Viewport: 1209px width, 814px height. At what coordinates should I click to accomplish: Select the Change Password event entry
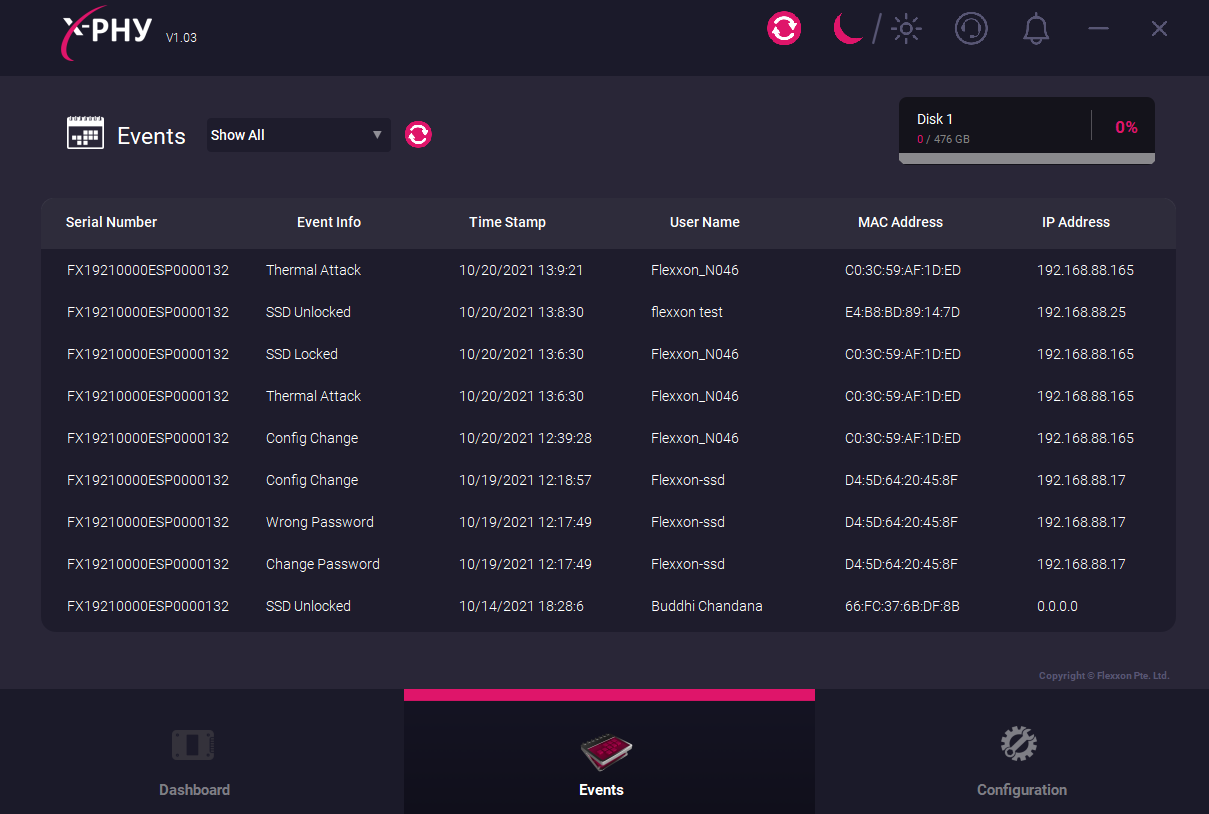(322, 564)
